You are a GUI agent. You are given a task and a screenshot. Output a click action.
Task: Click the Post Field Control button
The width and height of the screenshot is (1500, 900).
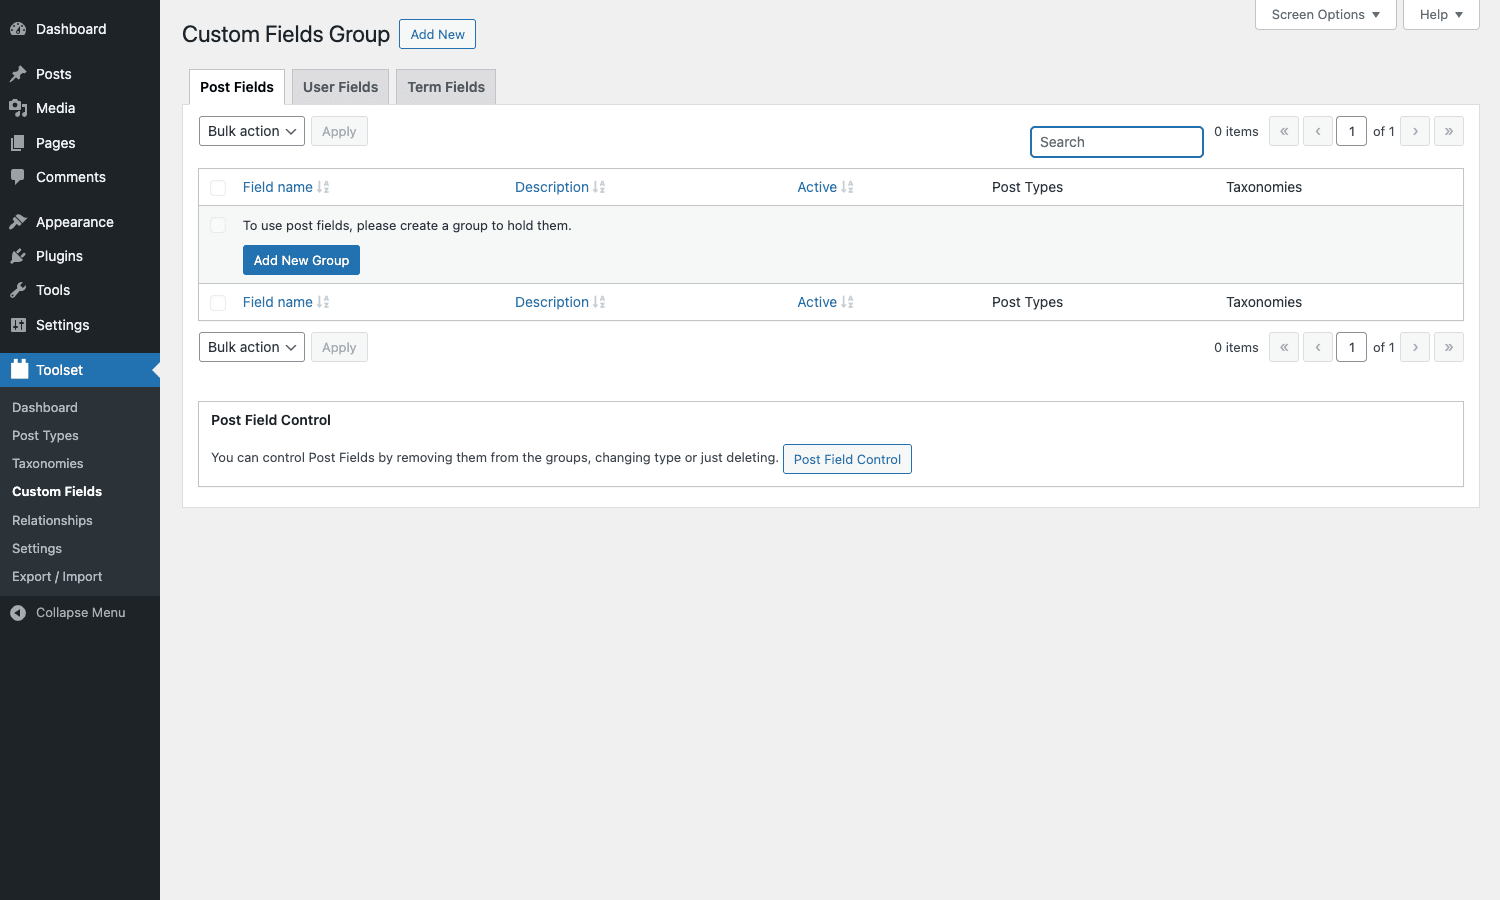click(847, 459)
